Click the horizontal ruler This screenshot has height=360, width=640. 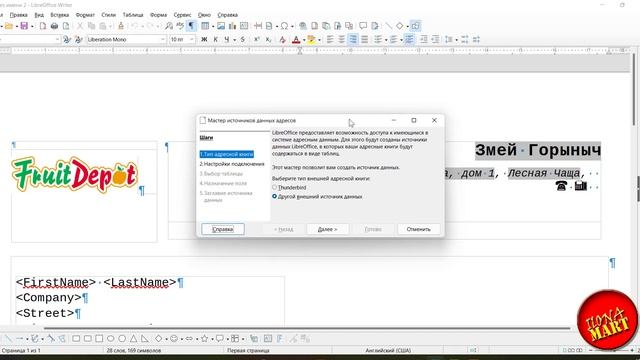pos(314,51)
